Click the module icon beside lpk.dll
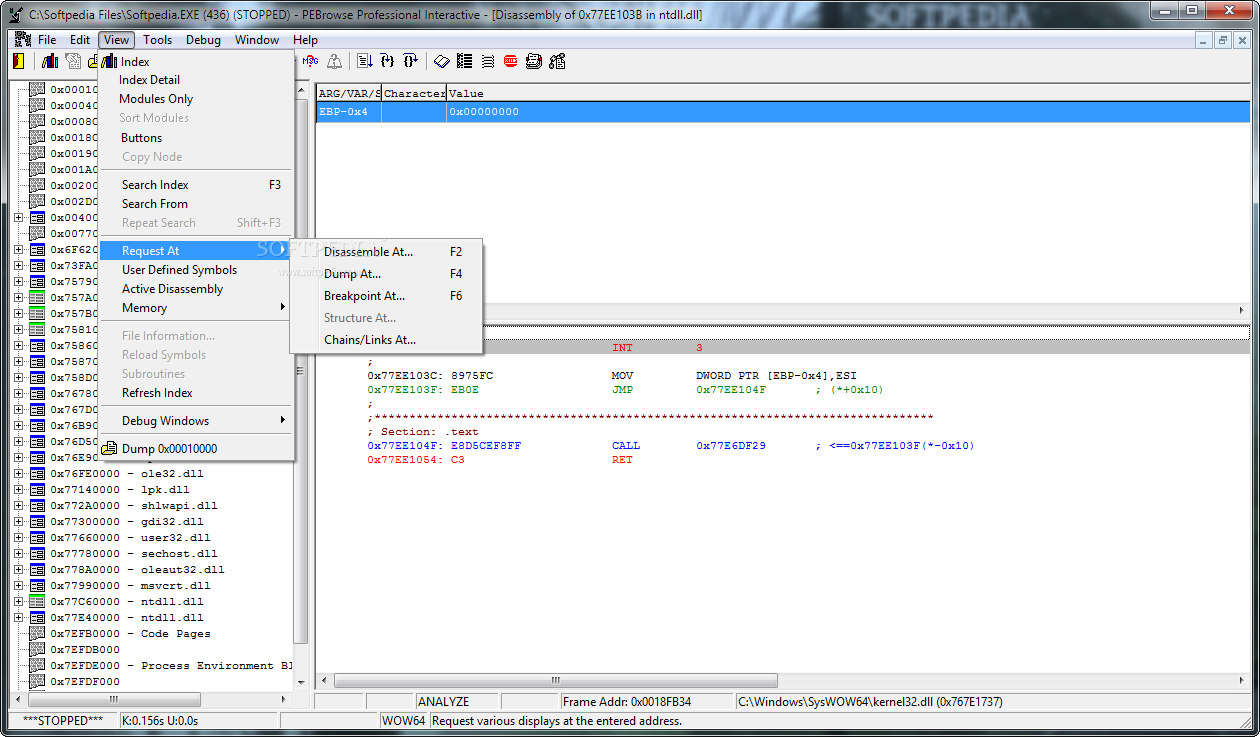Image resolution: width=1260 pixels, height=737 pixels. (x=37, y=490)
